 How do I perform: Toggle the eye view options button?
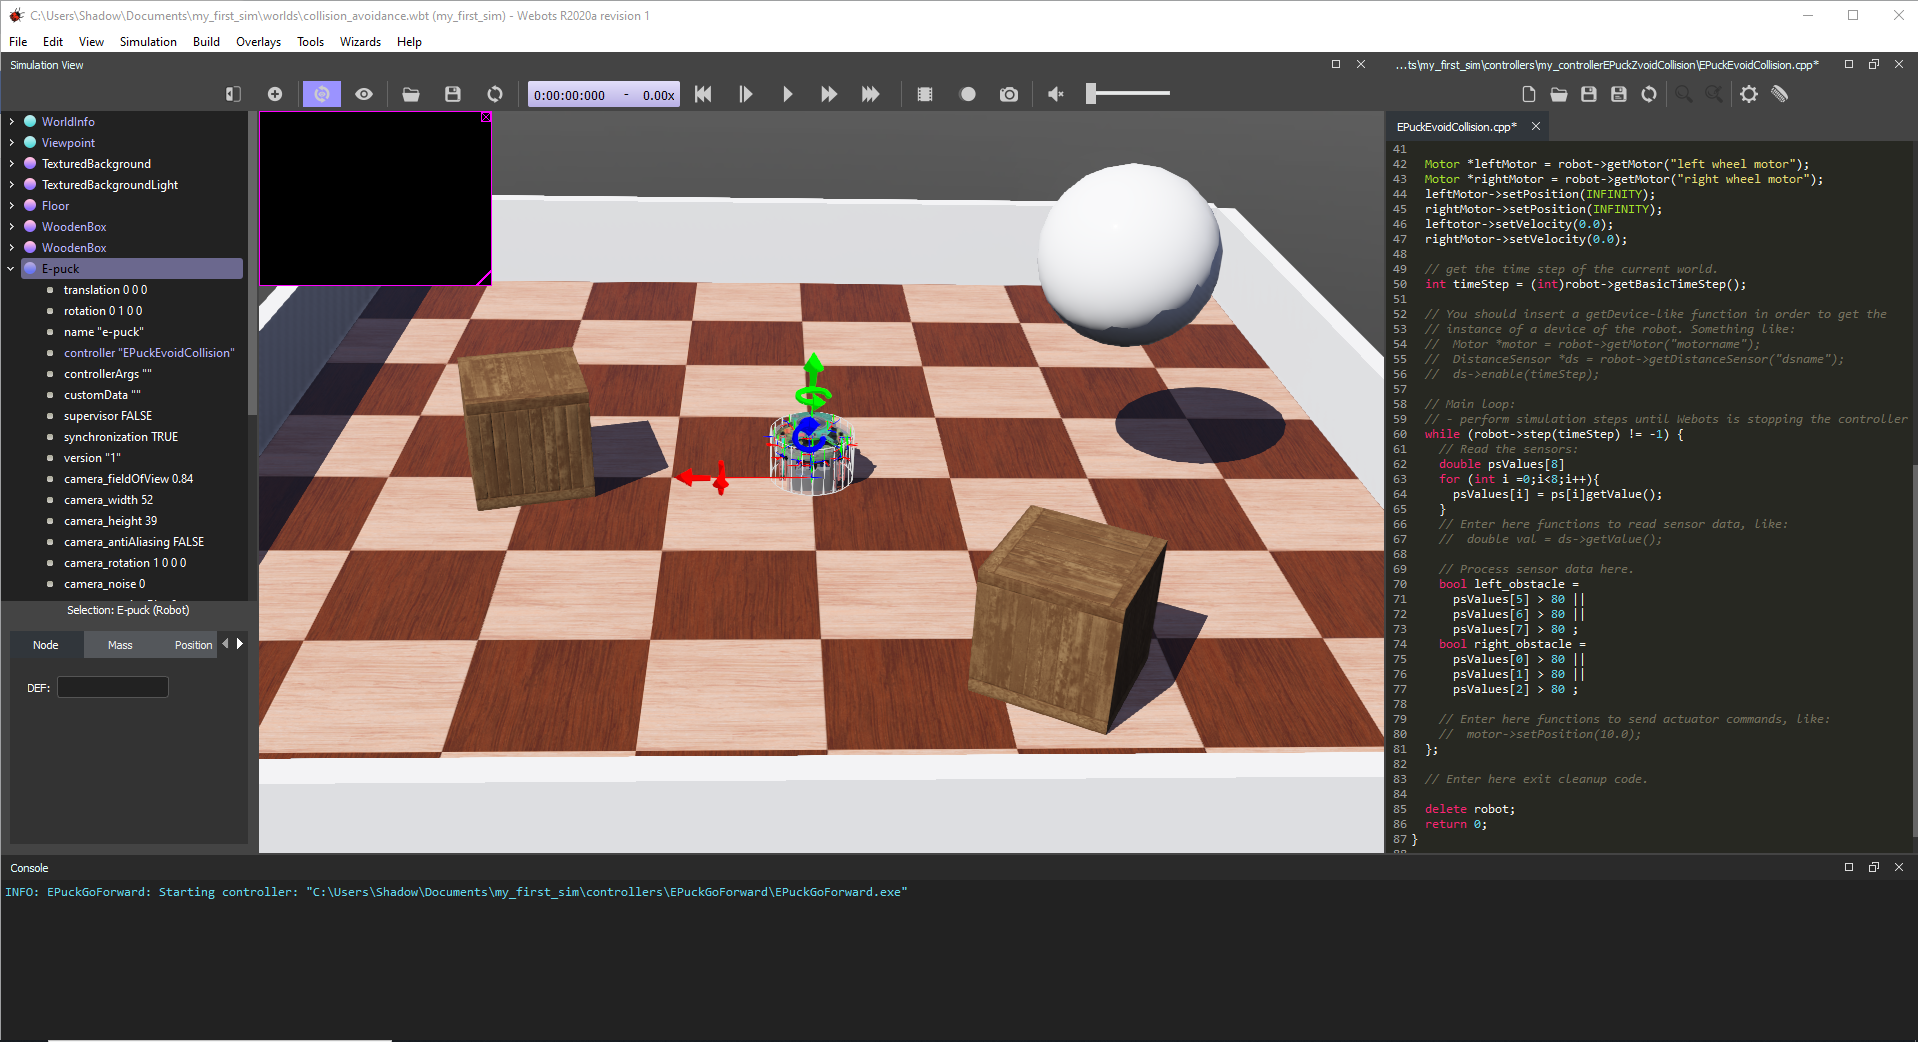pyautogui.click(x=364, y=94)
